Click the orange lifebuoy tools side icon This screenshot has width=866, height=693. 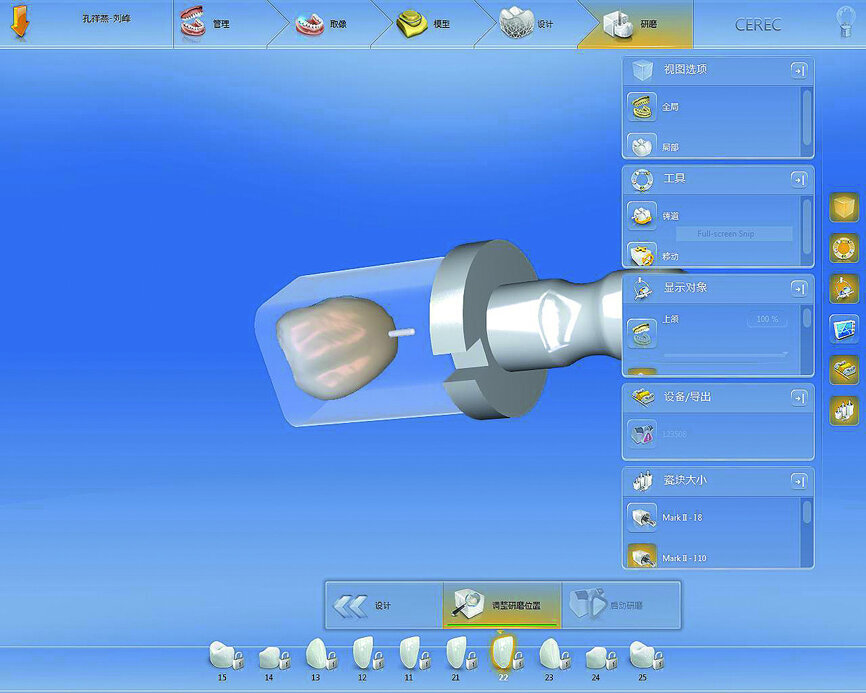coord(844,248)
